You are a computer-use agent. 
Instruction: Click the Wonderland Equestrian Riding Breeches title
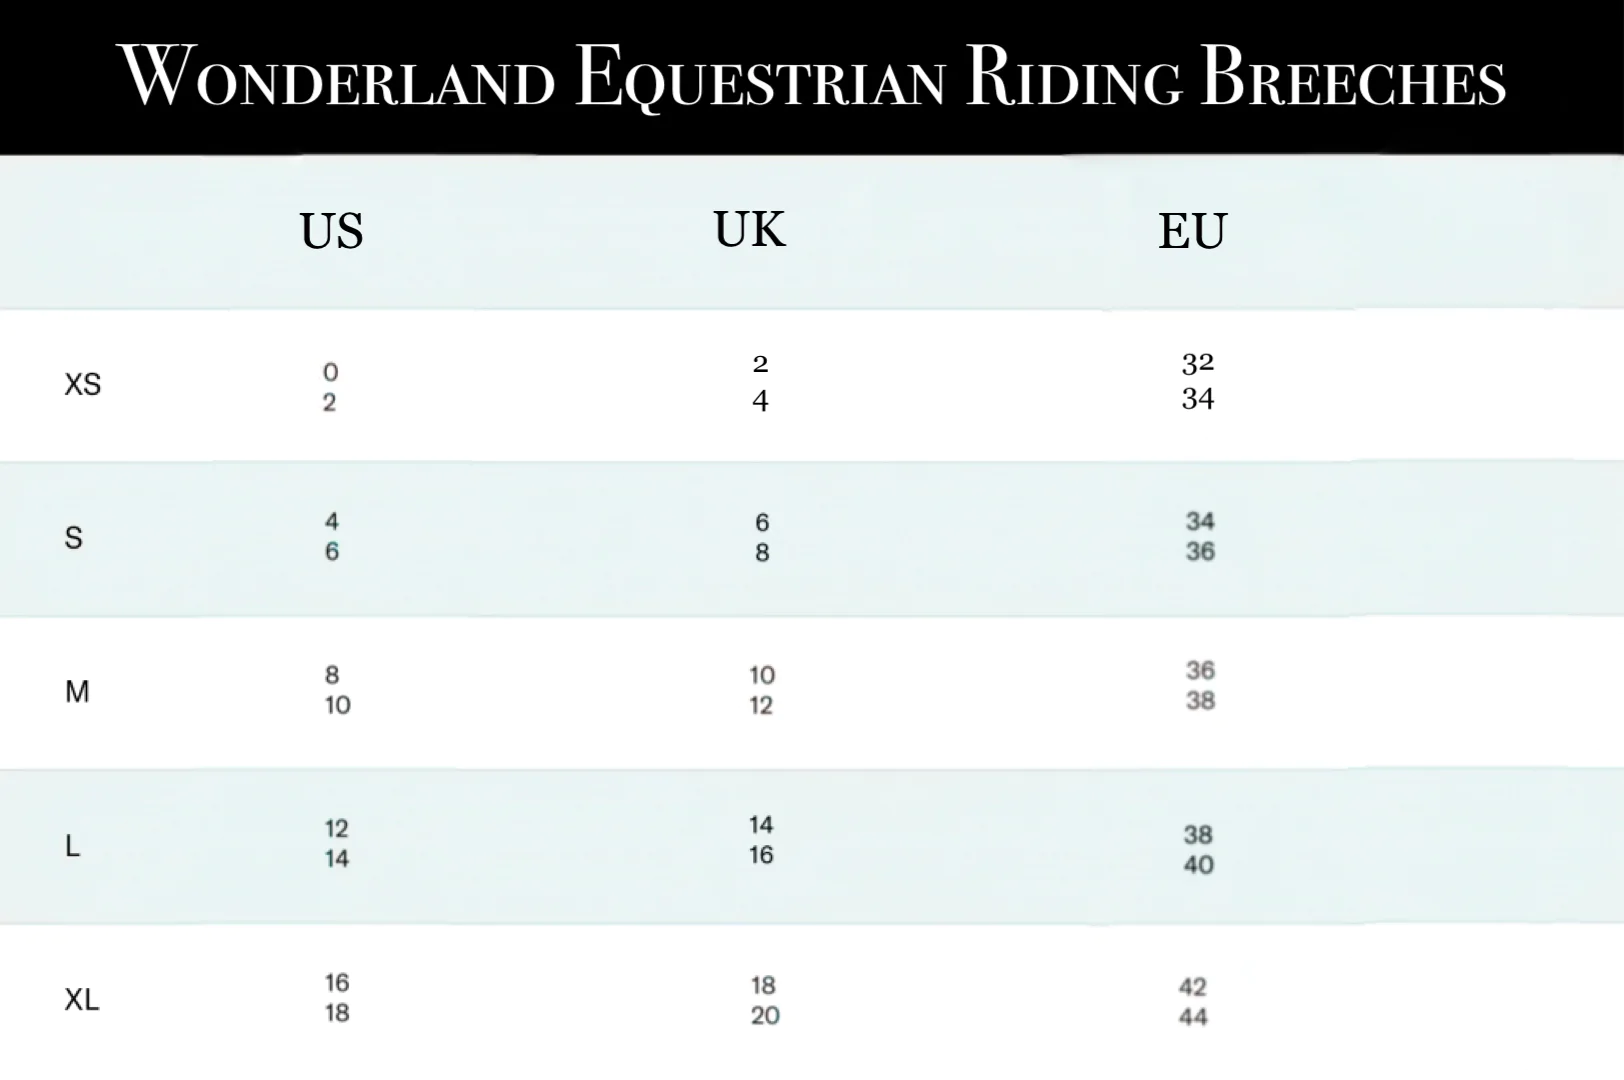coord(812,77)
